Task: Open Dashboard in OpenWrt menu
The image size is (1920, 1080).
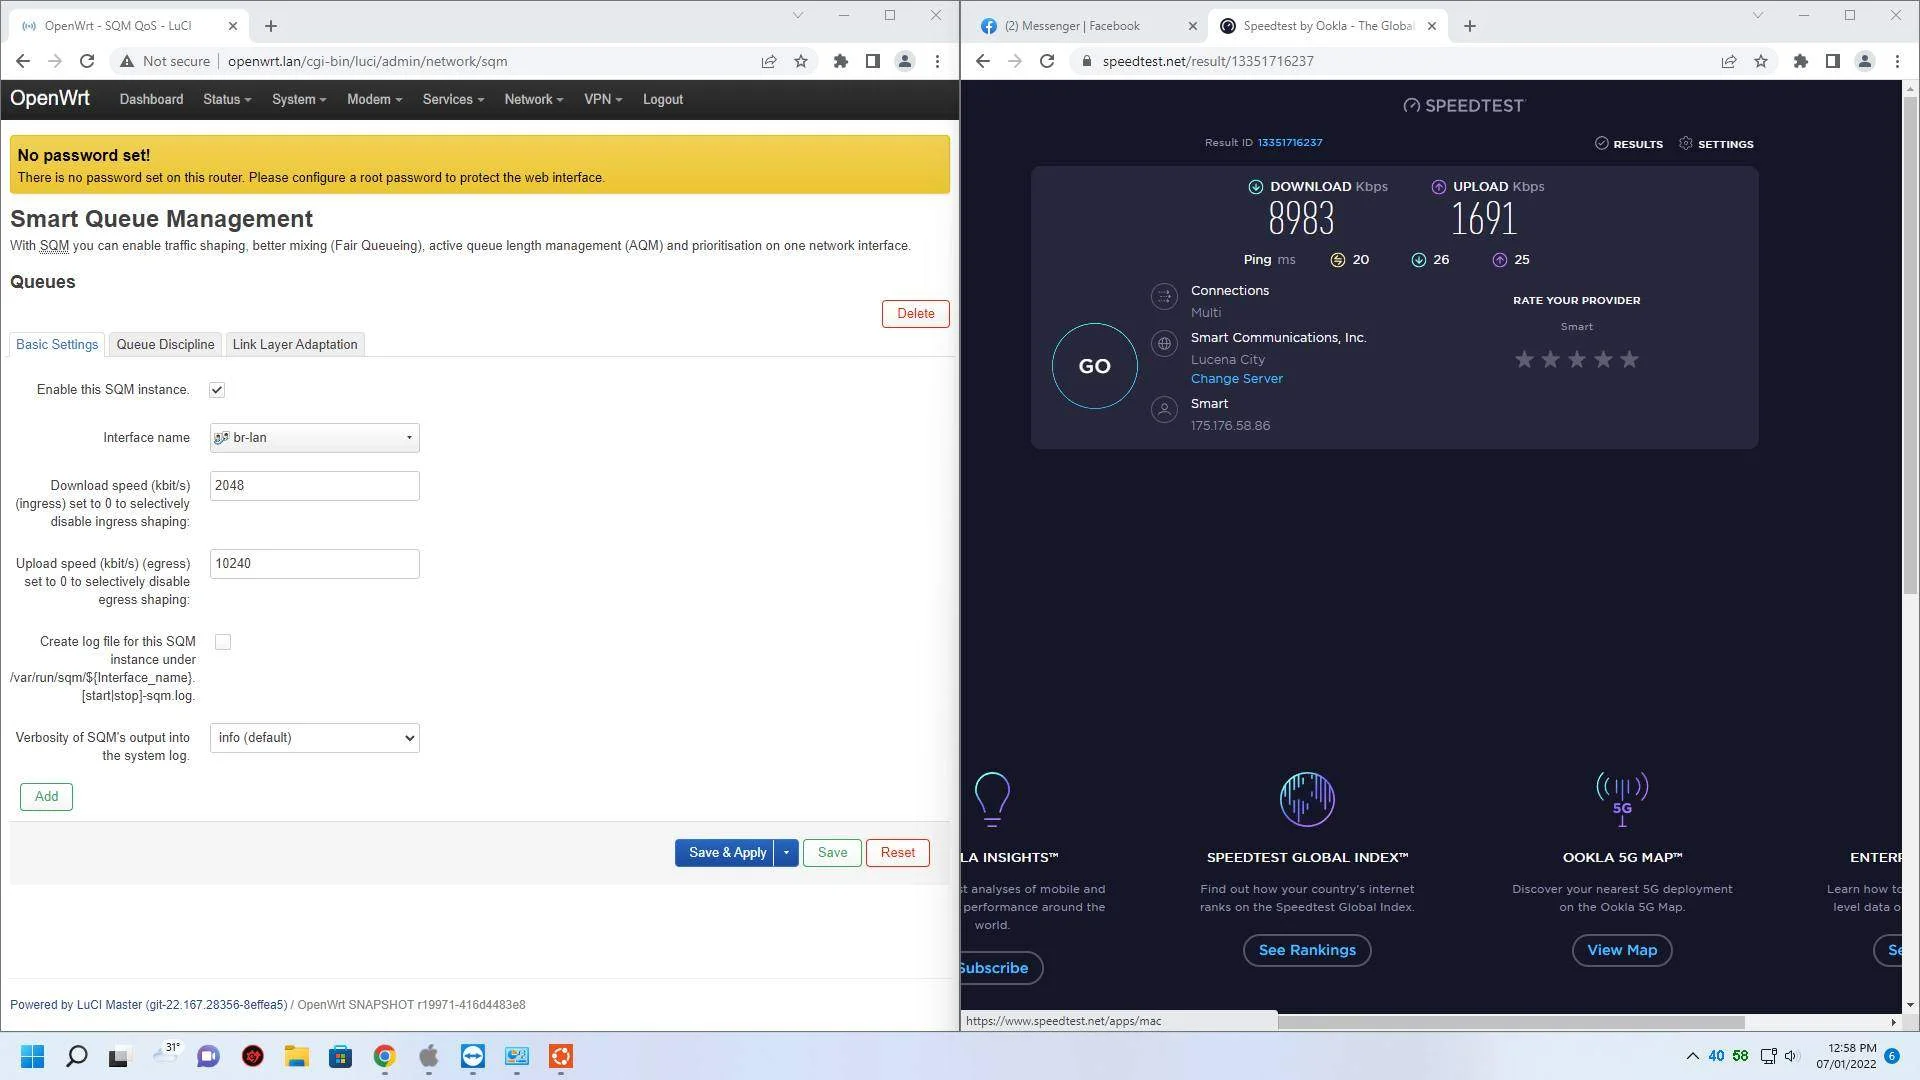Action: pos(151,99)
